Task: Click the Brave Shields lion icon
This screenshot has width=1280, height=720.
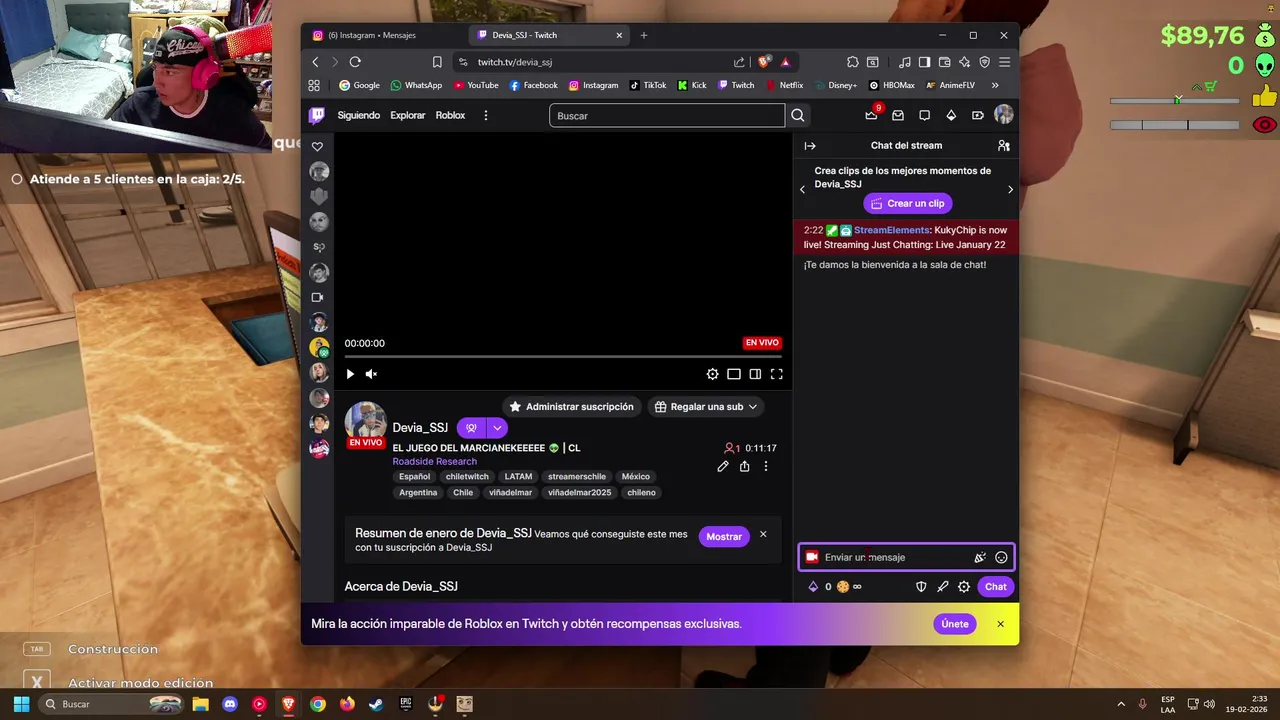Action: coord(764,62)
